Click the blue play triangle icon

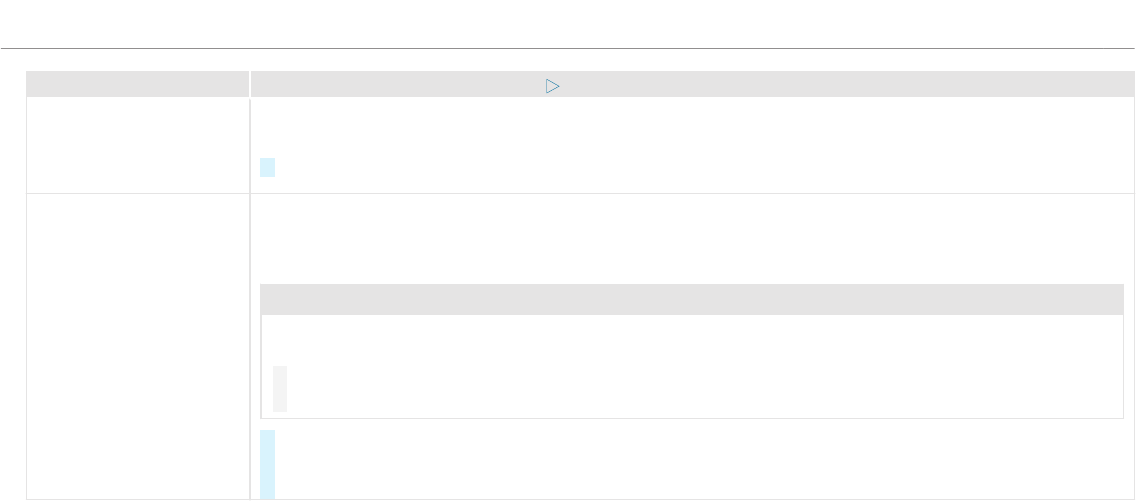[552, 86]
